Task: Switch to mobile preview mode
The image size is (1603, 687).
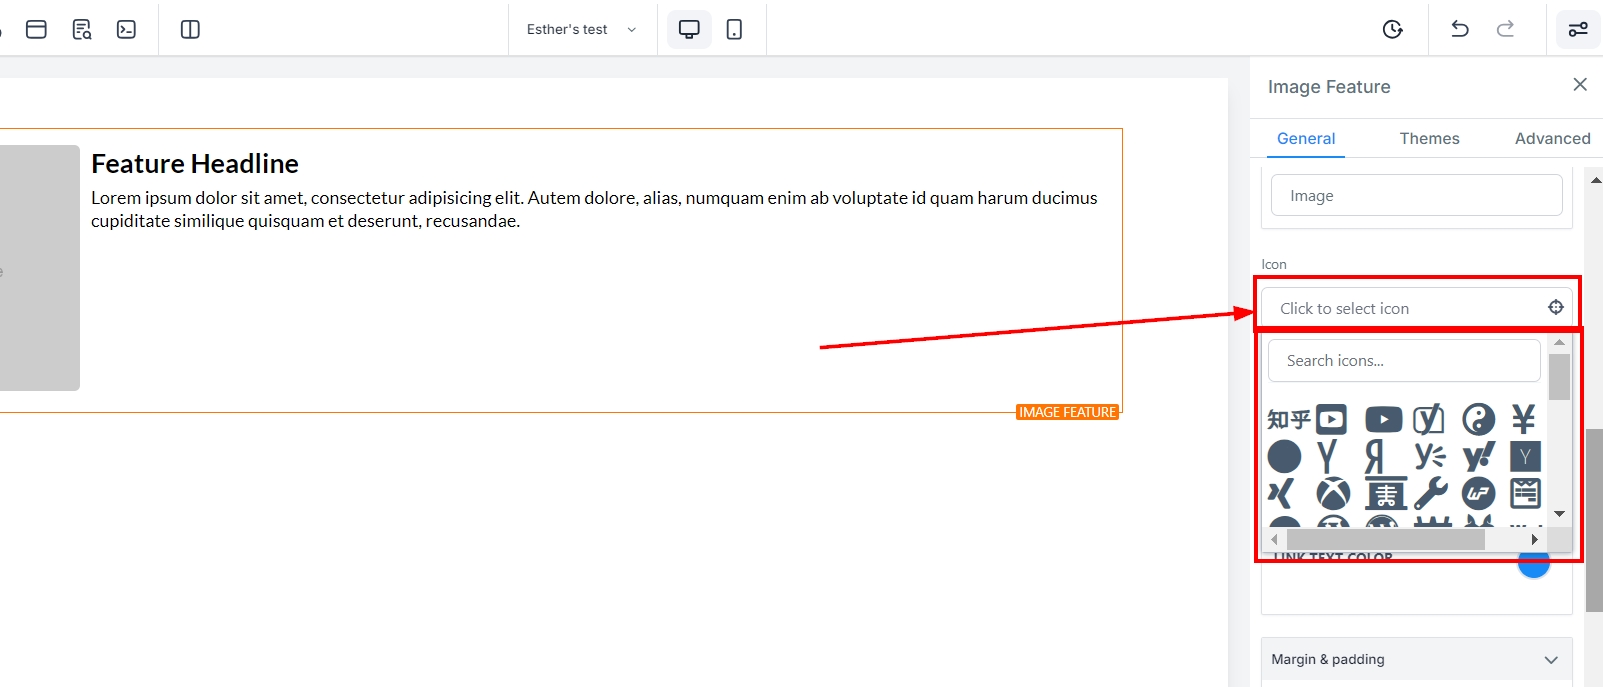Action: point(734,29)
